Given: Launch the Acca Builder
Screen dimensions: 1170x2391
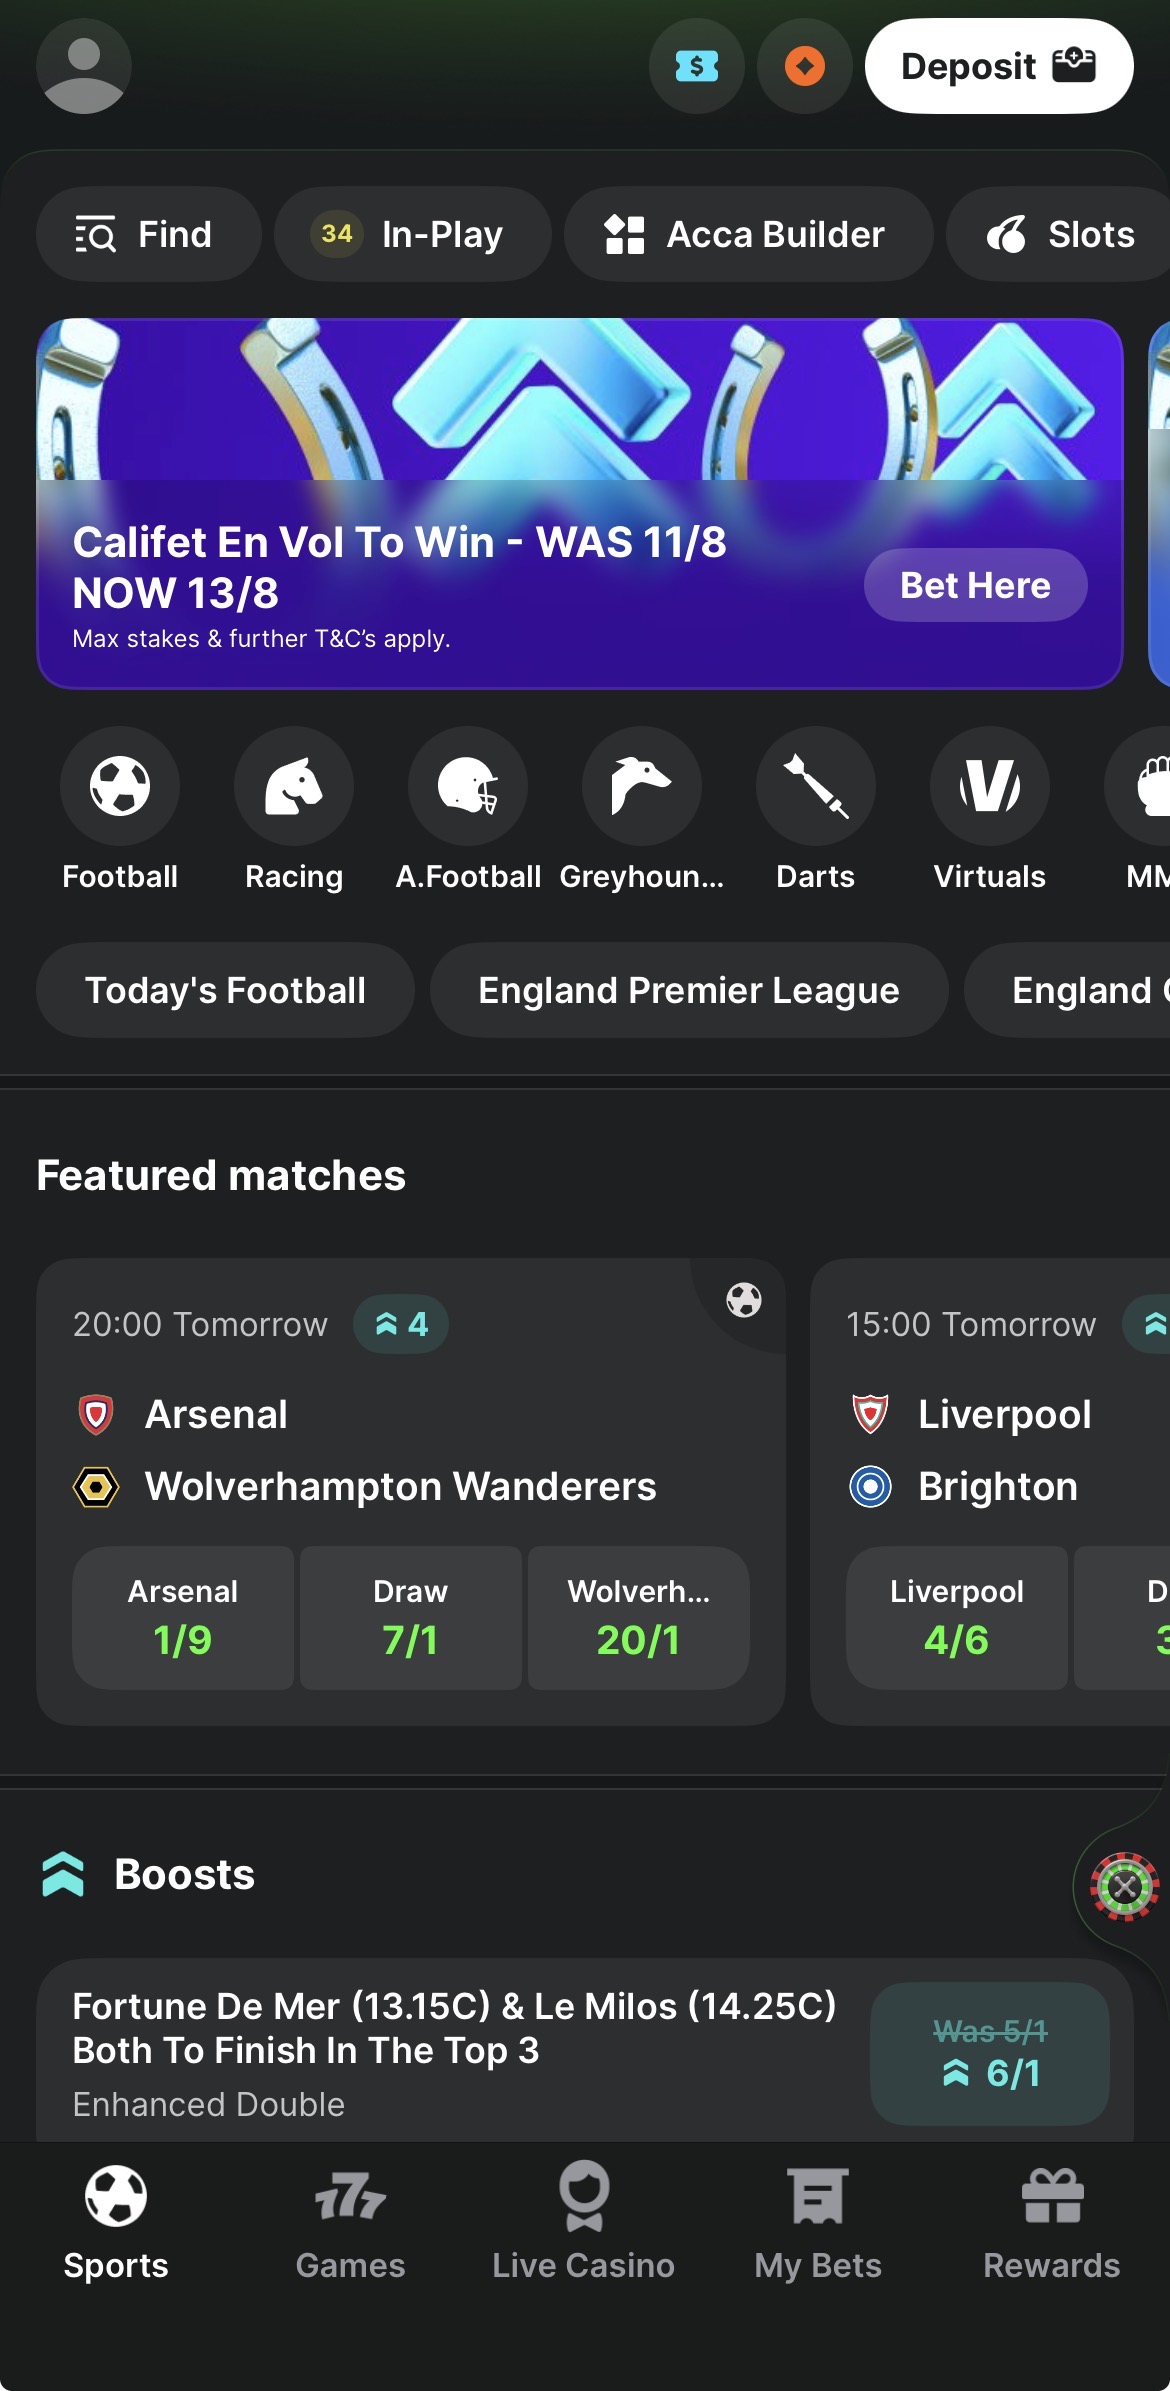Looking at the screenshot, I should (747, 234).
